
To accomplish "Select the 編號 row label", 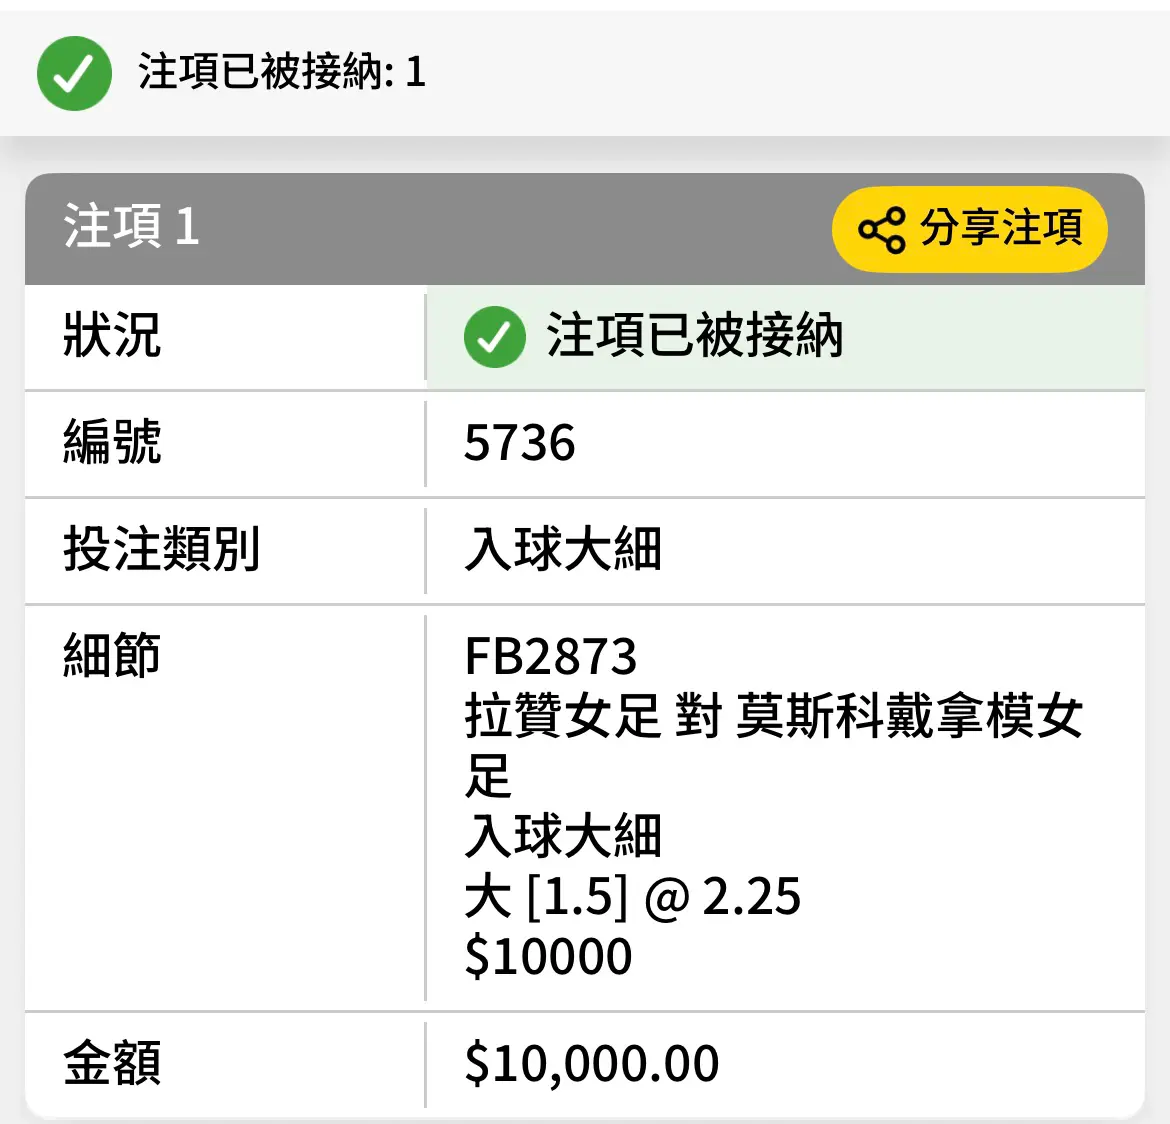I will [112, 442].
